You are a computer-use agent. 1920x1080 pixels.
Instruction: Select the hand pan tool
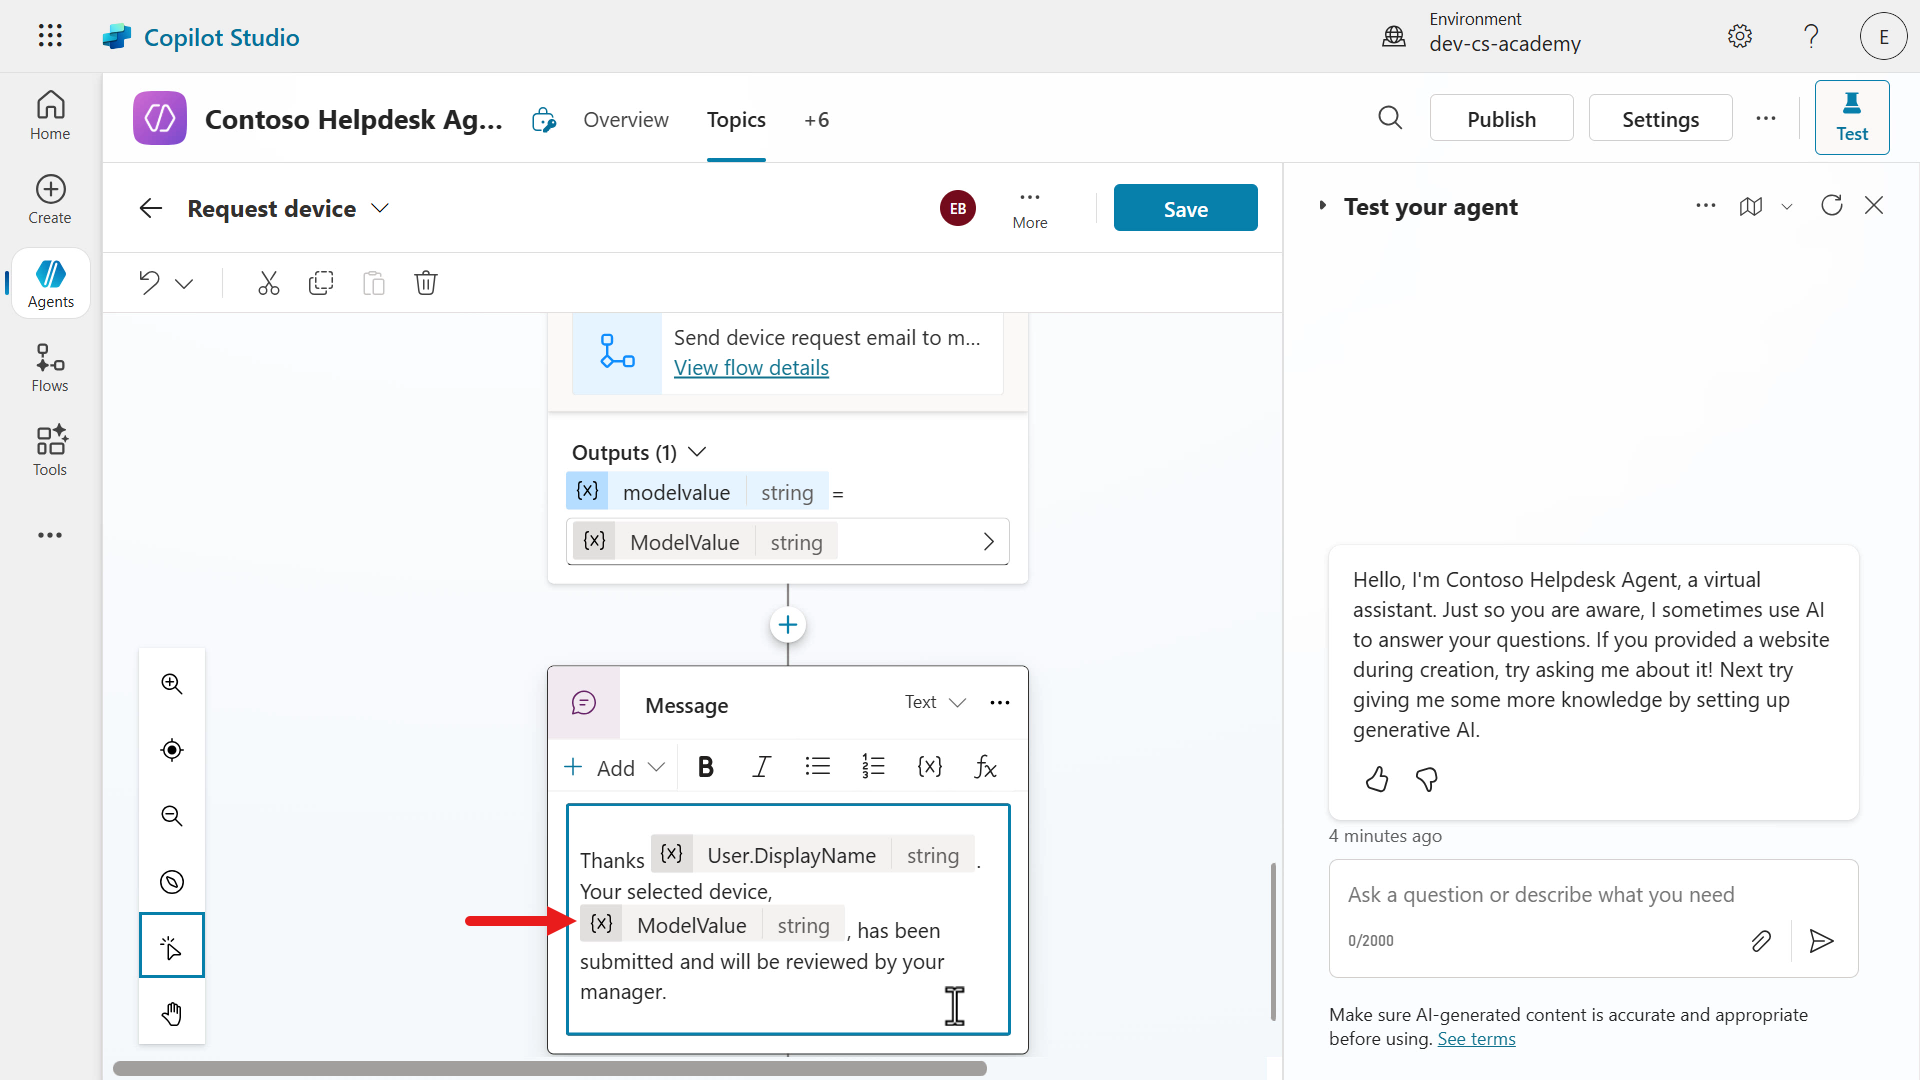pyautogui.click(x=172, y=1014)
